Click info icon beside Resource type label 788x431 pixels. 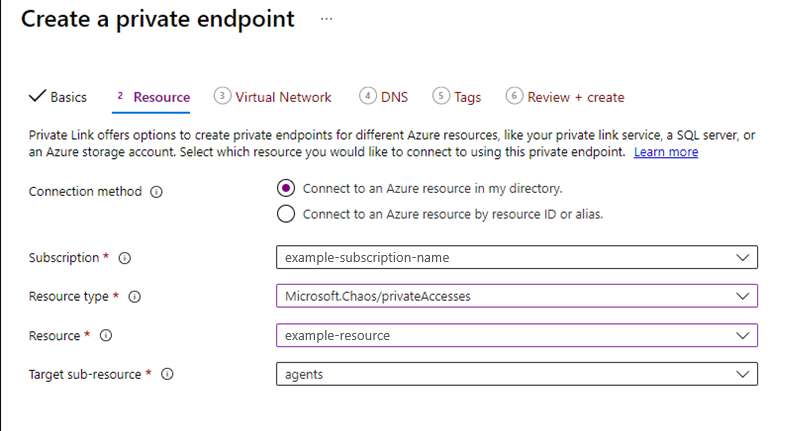pyautogui.click(x=135, y=297)
